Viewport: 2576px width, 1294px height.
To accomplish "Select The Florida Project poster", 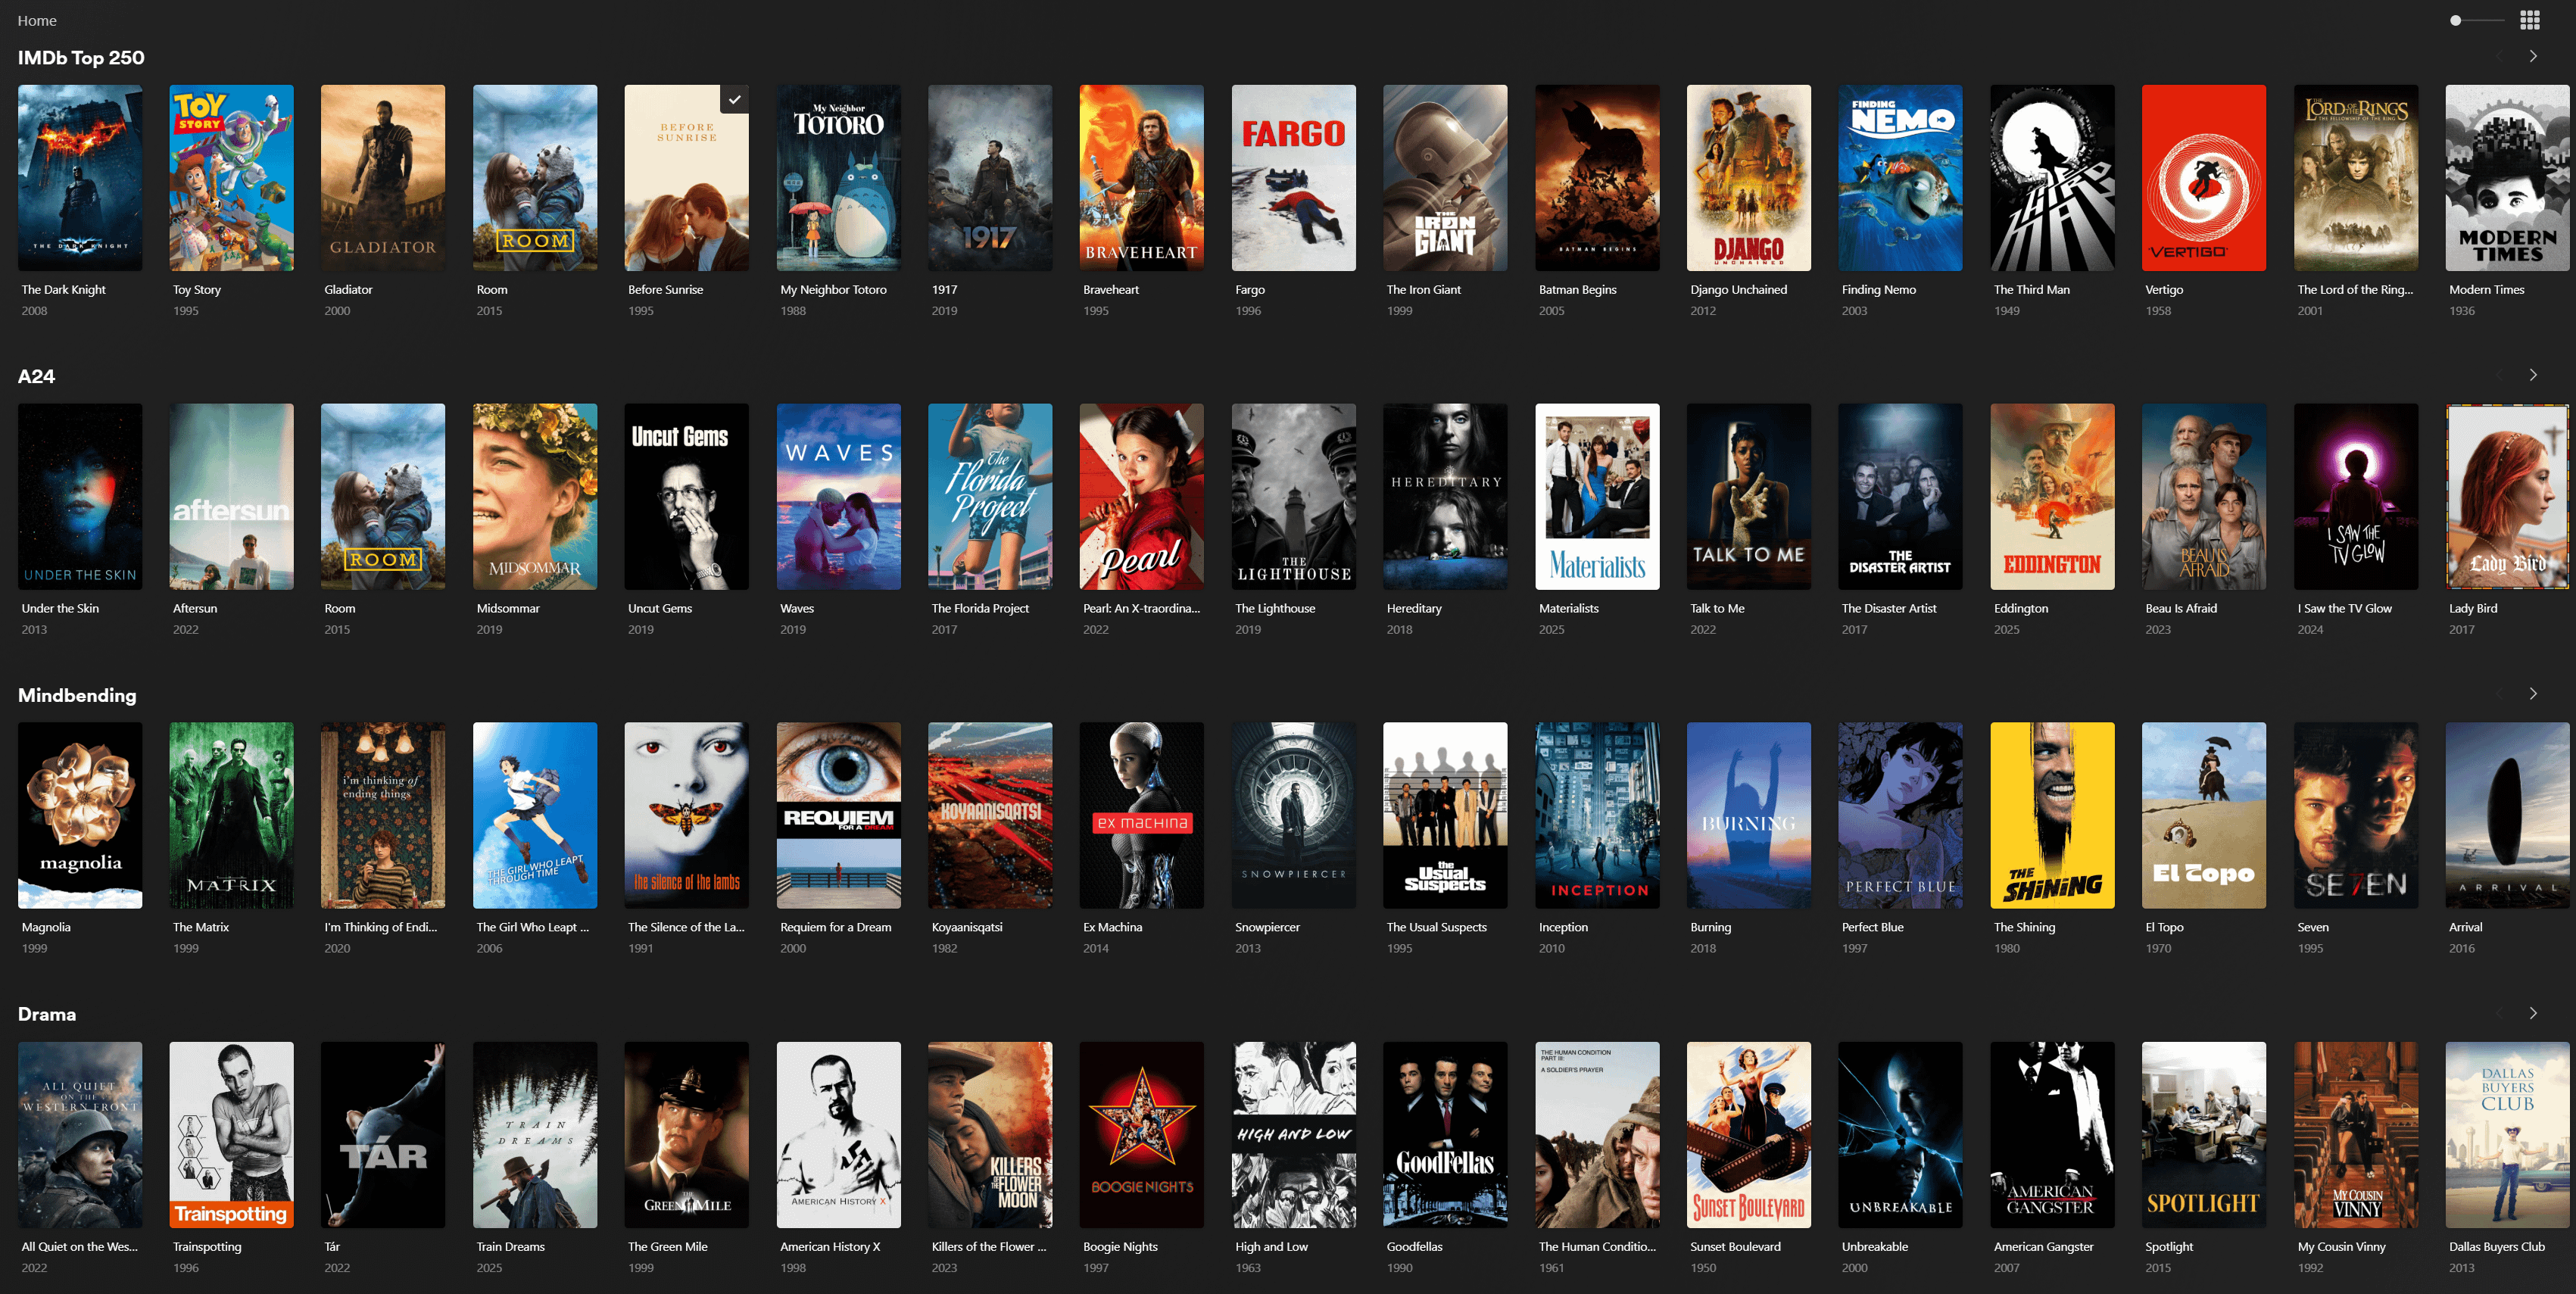I will coord(990,497).
